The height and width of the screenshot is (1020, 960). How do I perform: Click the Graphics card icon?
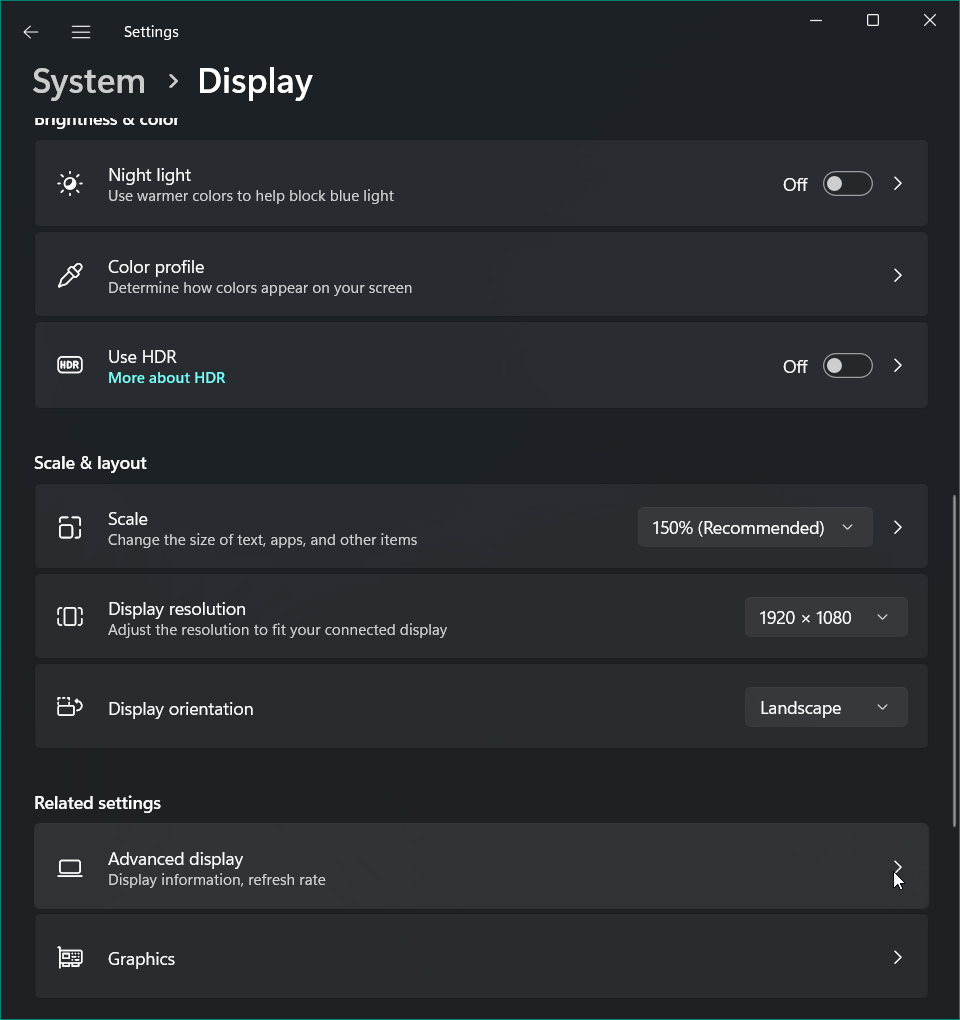[69, 957]
